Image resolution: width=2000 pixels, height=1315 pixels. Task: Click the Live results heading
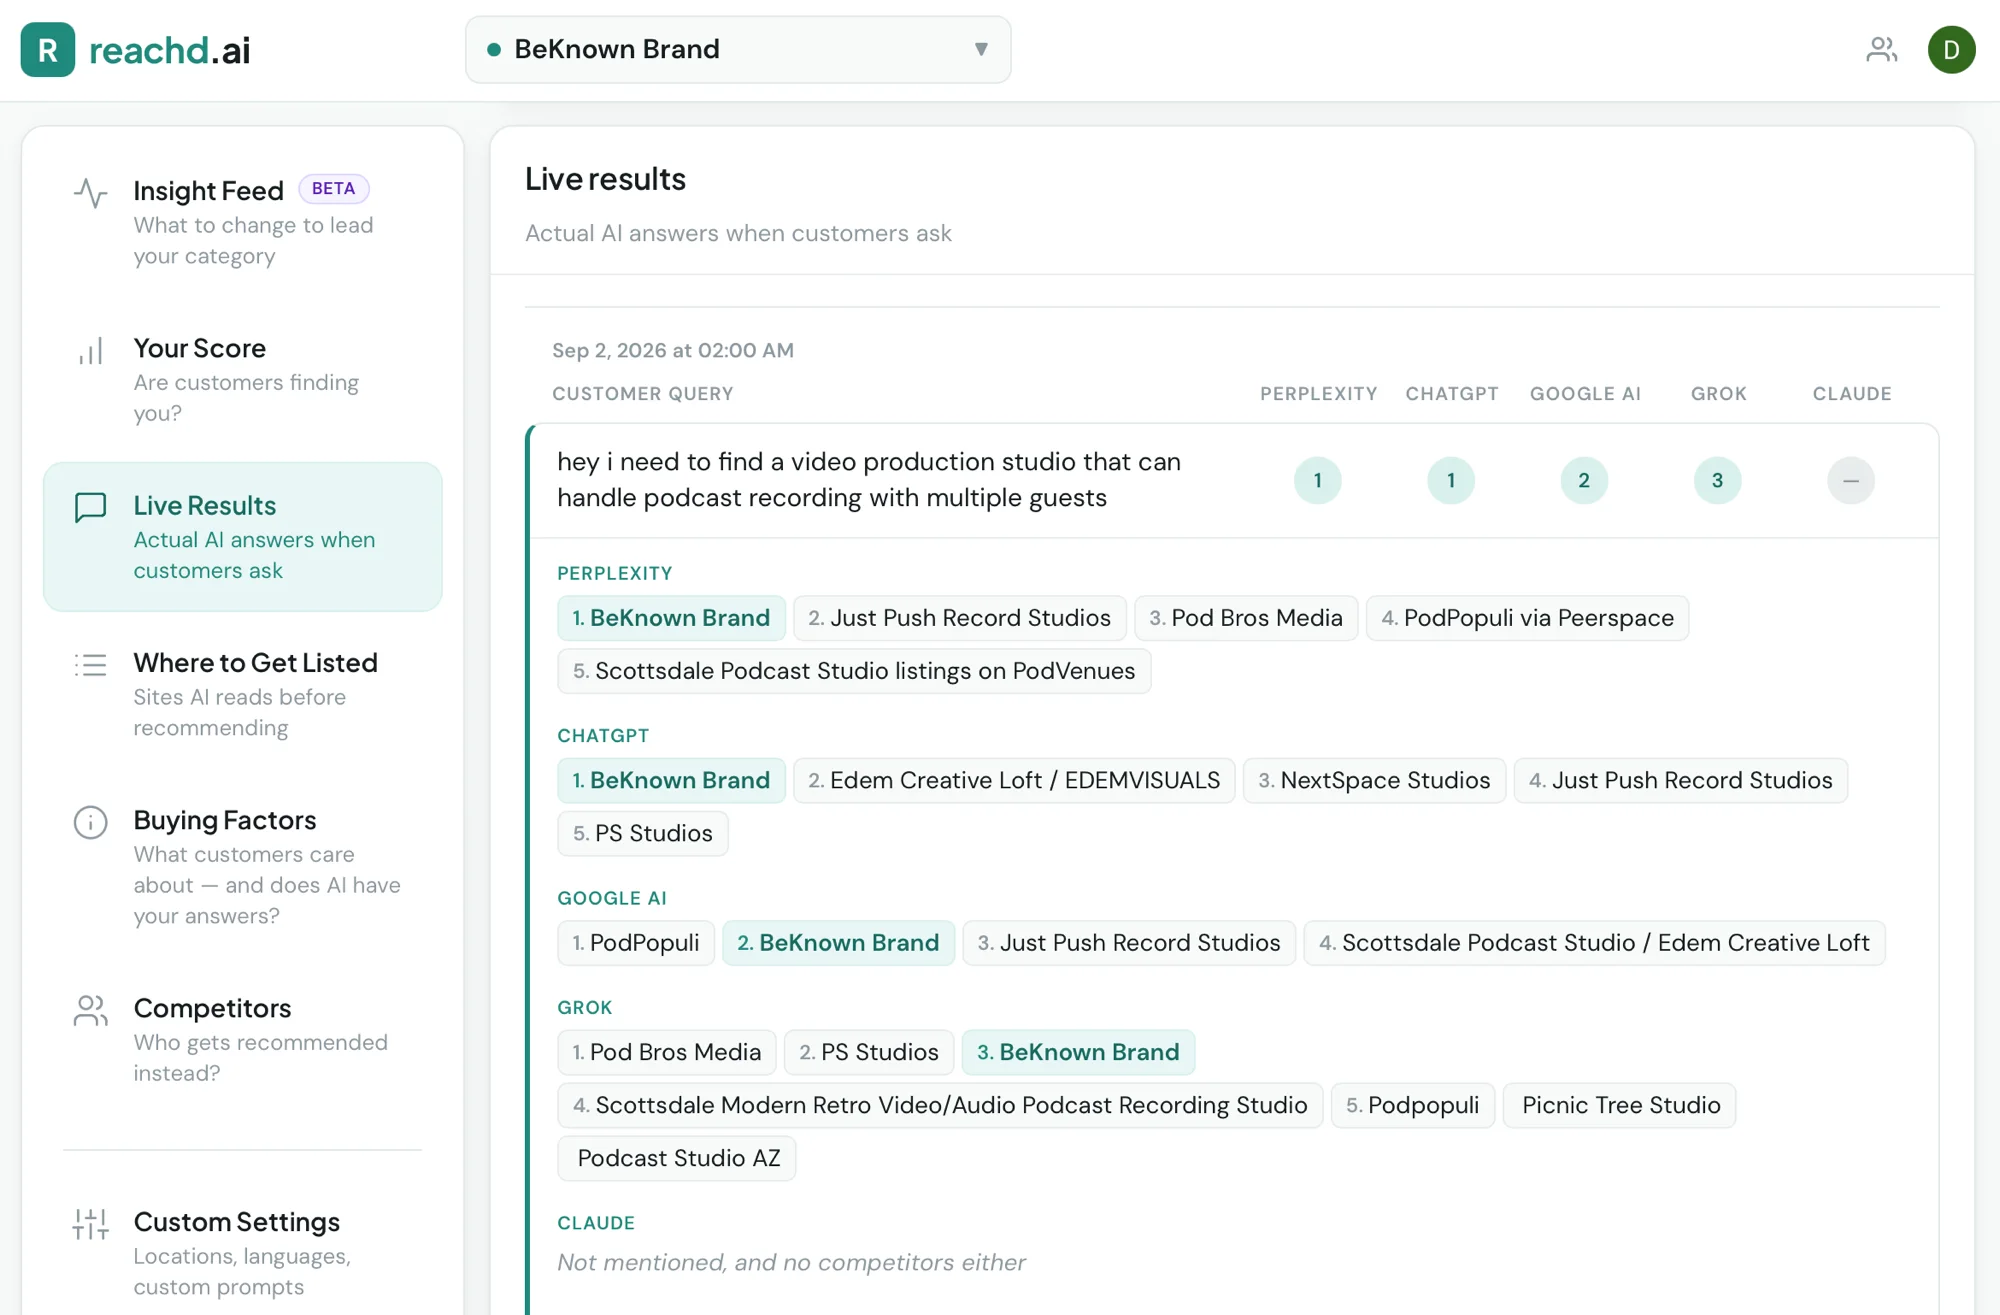click(605, 179)
